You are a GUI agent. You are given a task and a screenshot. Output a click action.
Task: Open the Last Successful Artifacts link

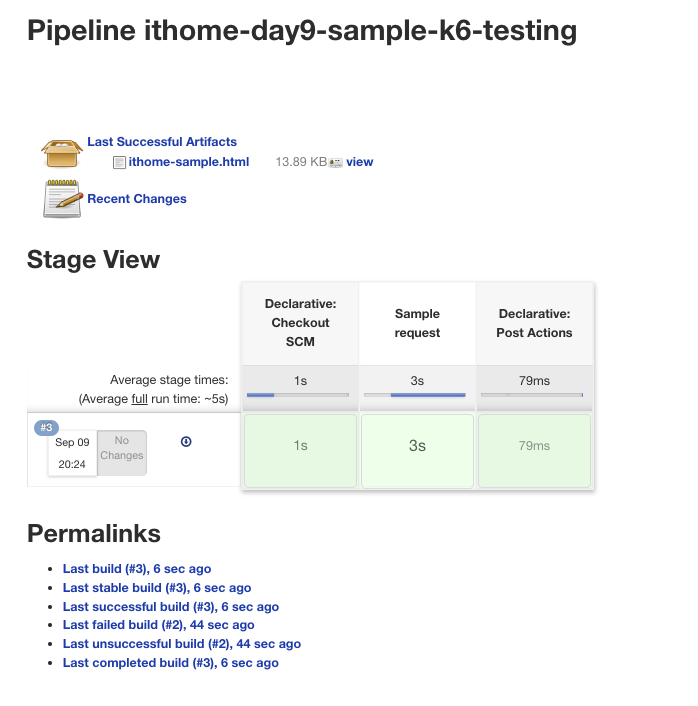pos(162,142)
